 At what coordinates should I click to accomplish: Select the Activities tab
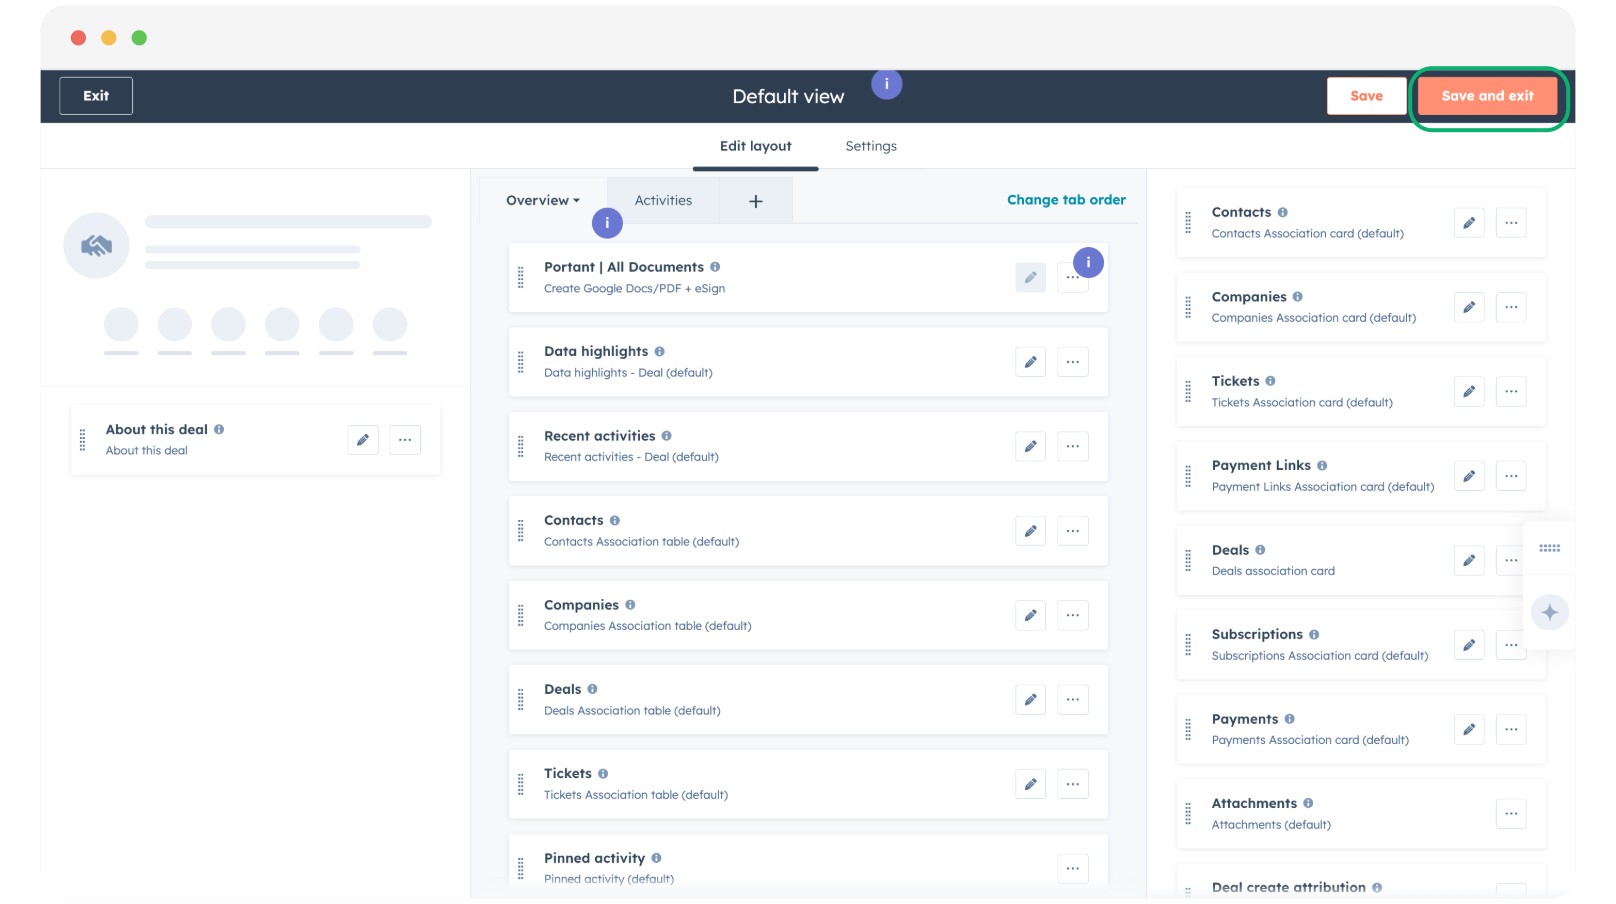tap(663, 201)
